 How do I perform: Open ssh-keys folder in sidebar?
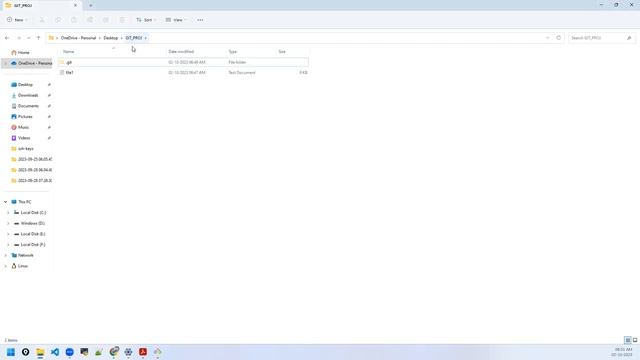(x=26, y=149)
